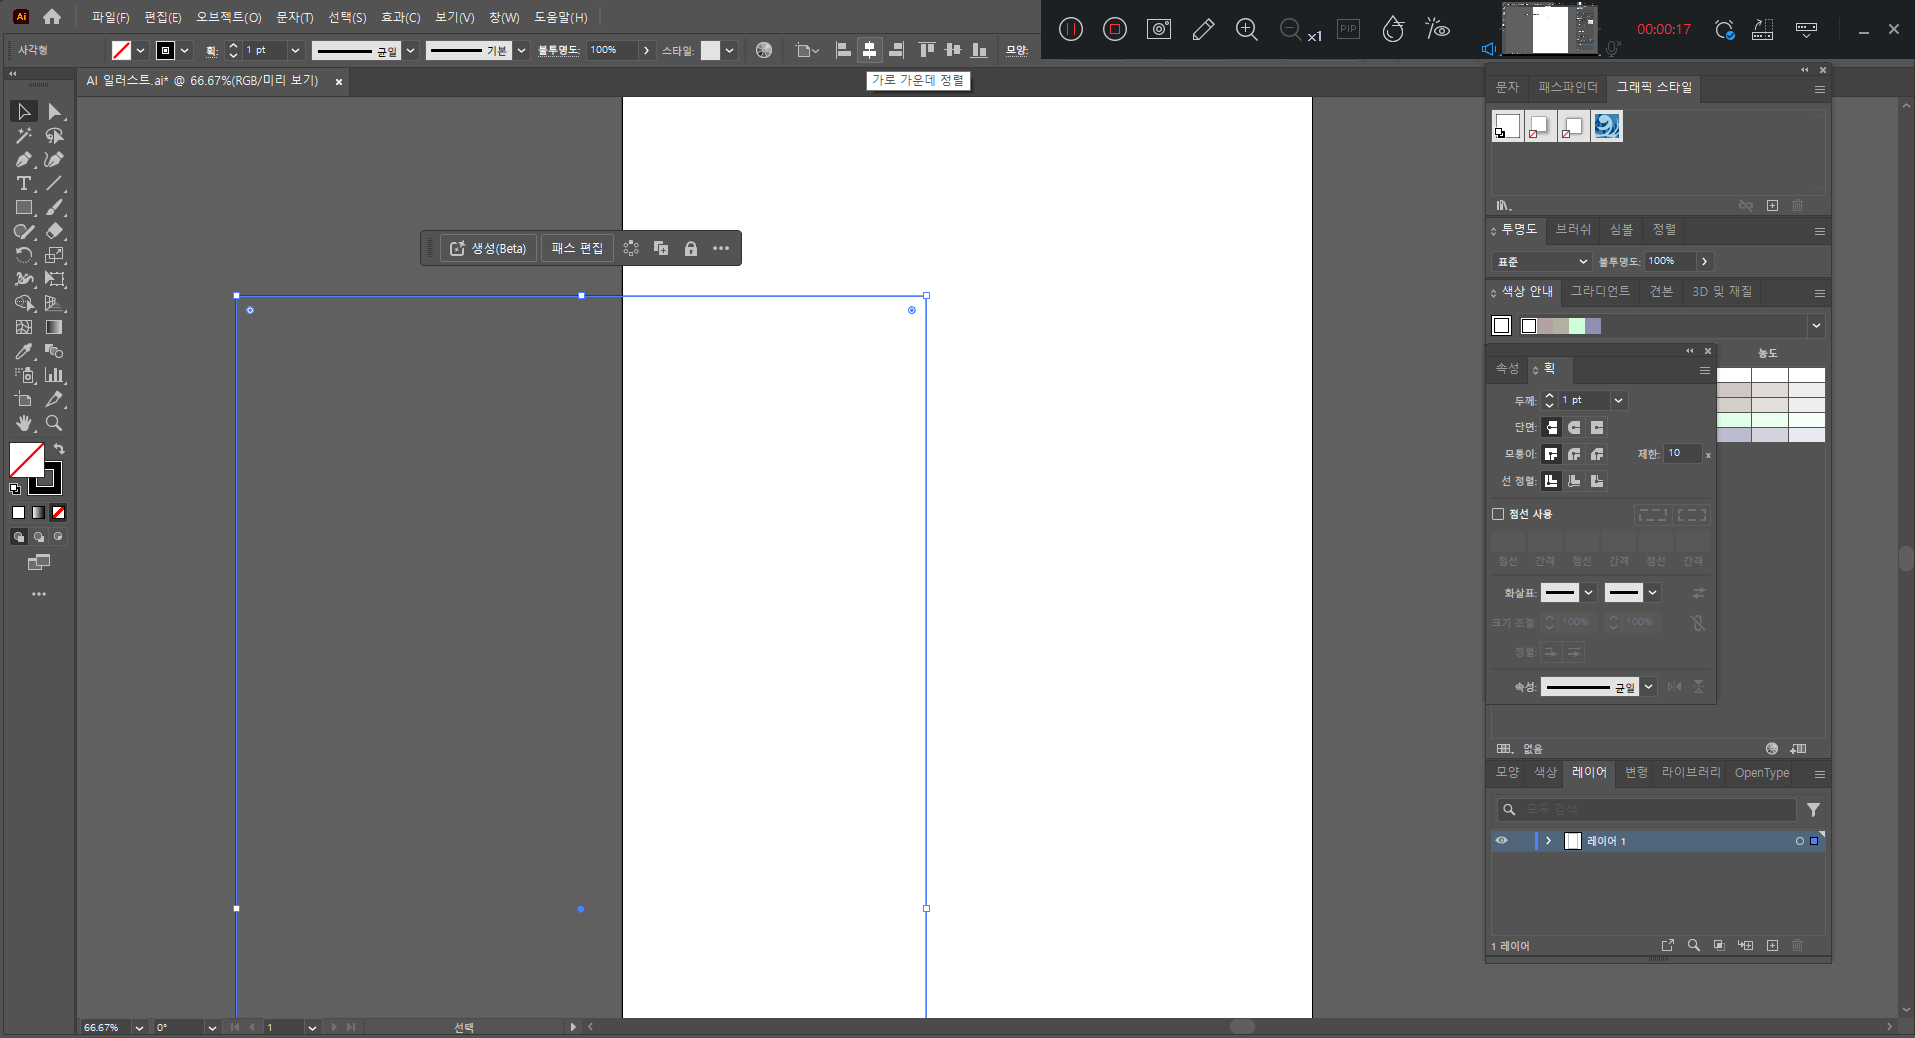
Task: Select the Type tool
Action: pos(24,183)
